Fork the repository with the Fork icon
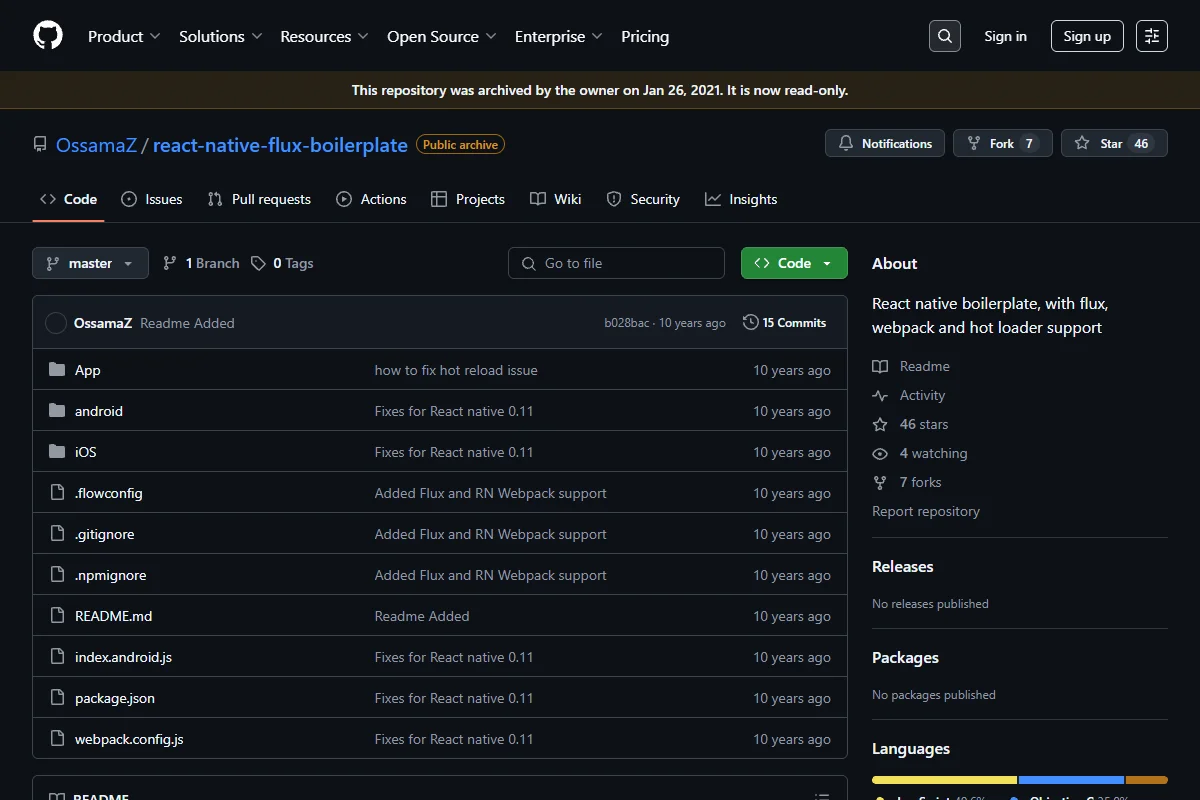The height and width of the screenshot is (800, 1200). coord(974,144)
